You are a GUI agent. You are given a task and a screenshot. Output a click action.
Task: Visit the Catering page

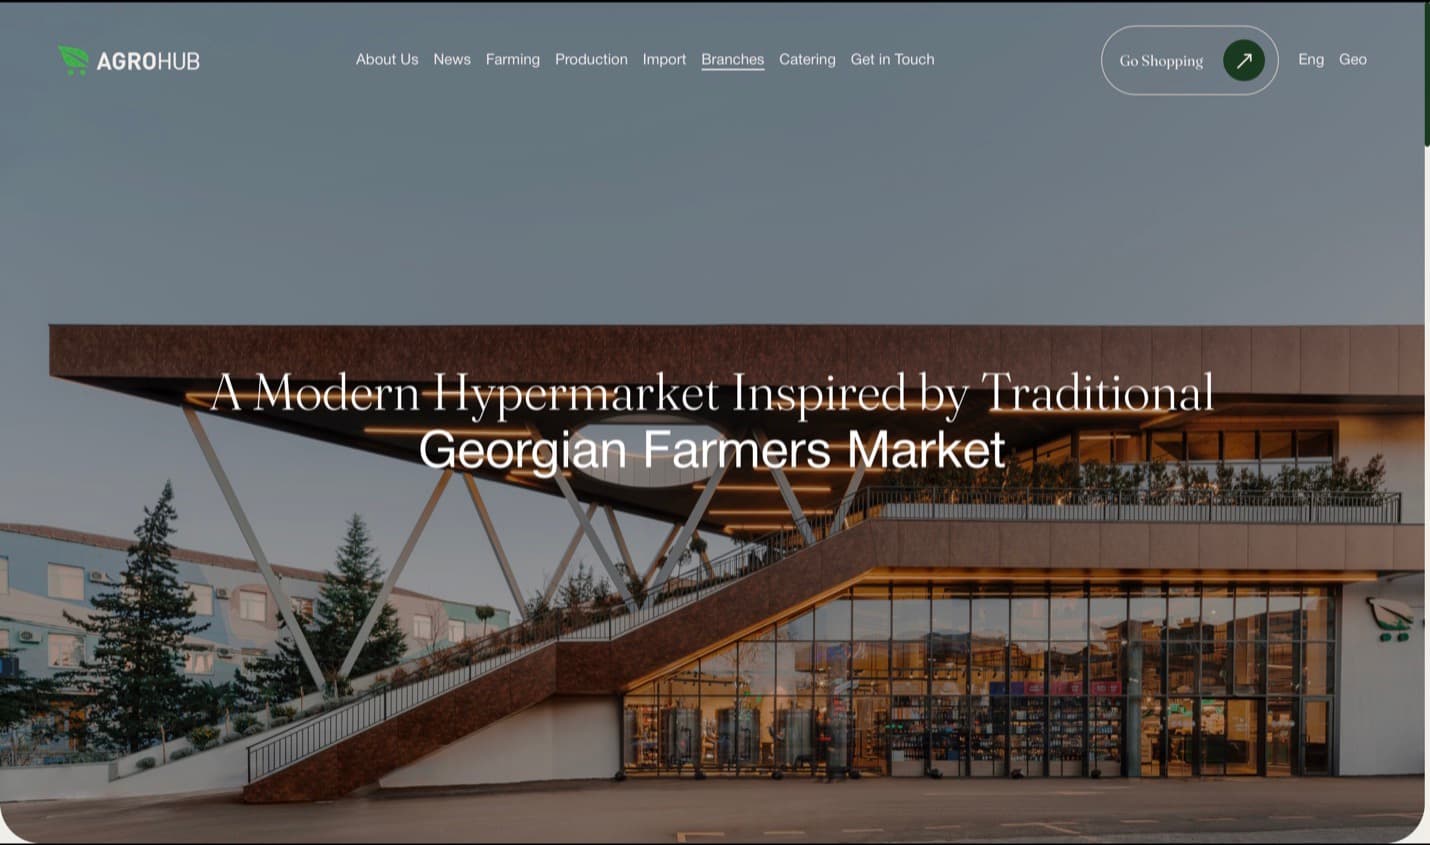coord(807,59)
